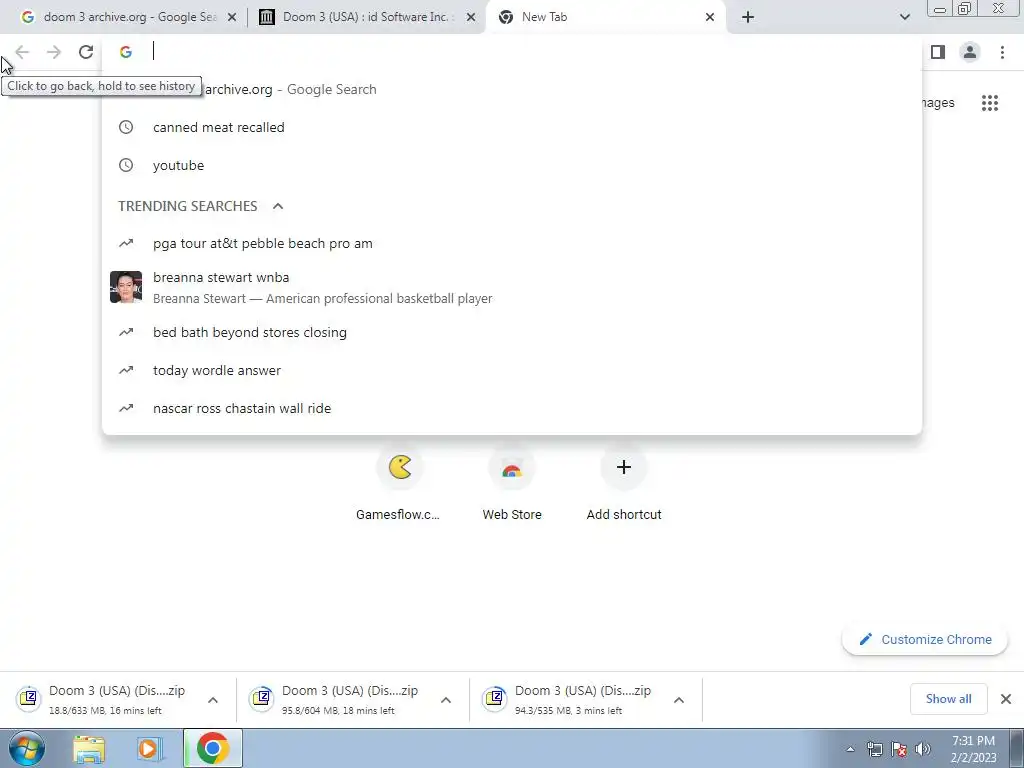1024x768 pixels.
Task: Expand options for 95.8/604 MB download
Action: click(x=446, y=700)
